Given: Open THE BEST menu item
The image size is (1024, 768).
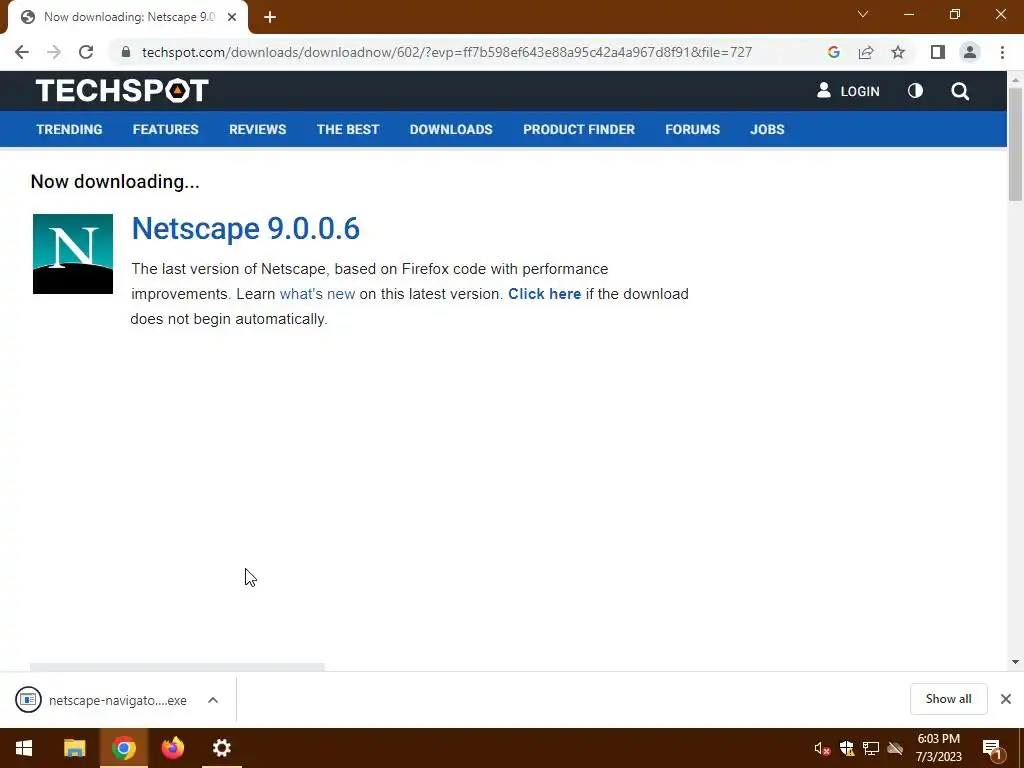Looking at the screenshot, I should [x=347, y=129].
